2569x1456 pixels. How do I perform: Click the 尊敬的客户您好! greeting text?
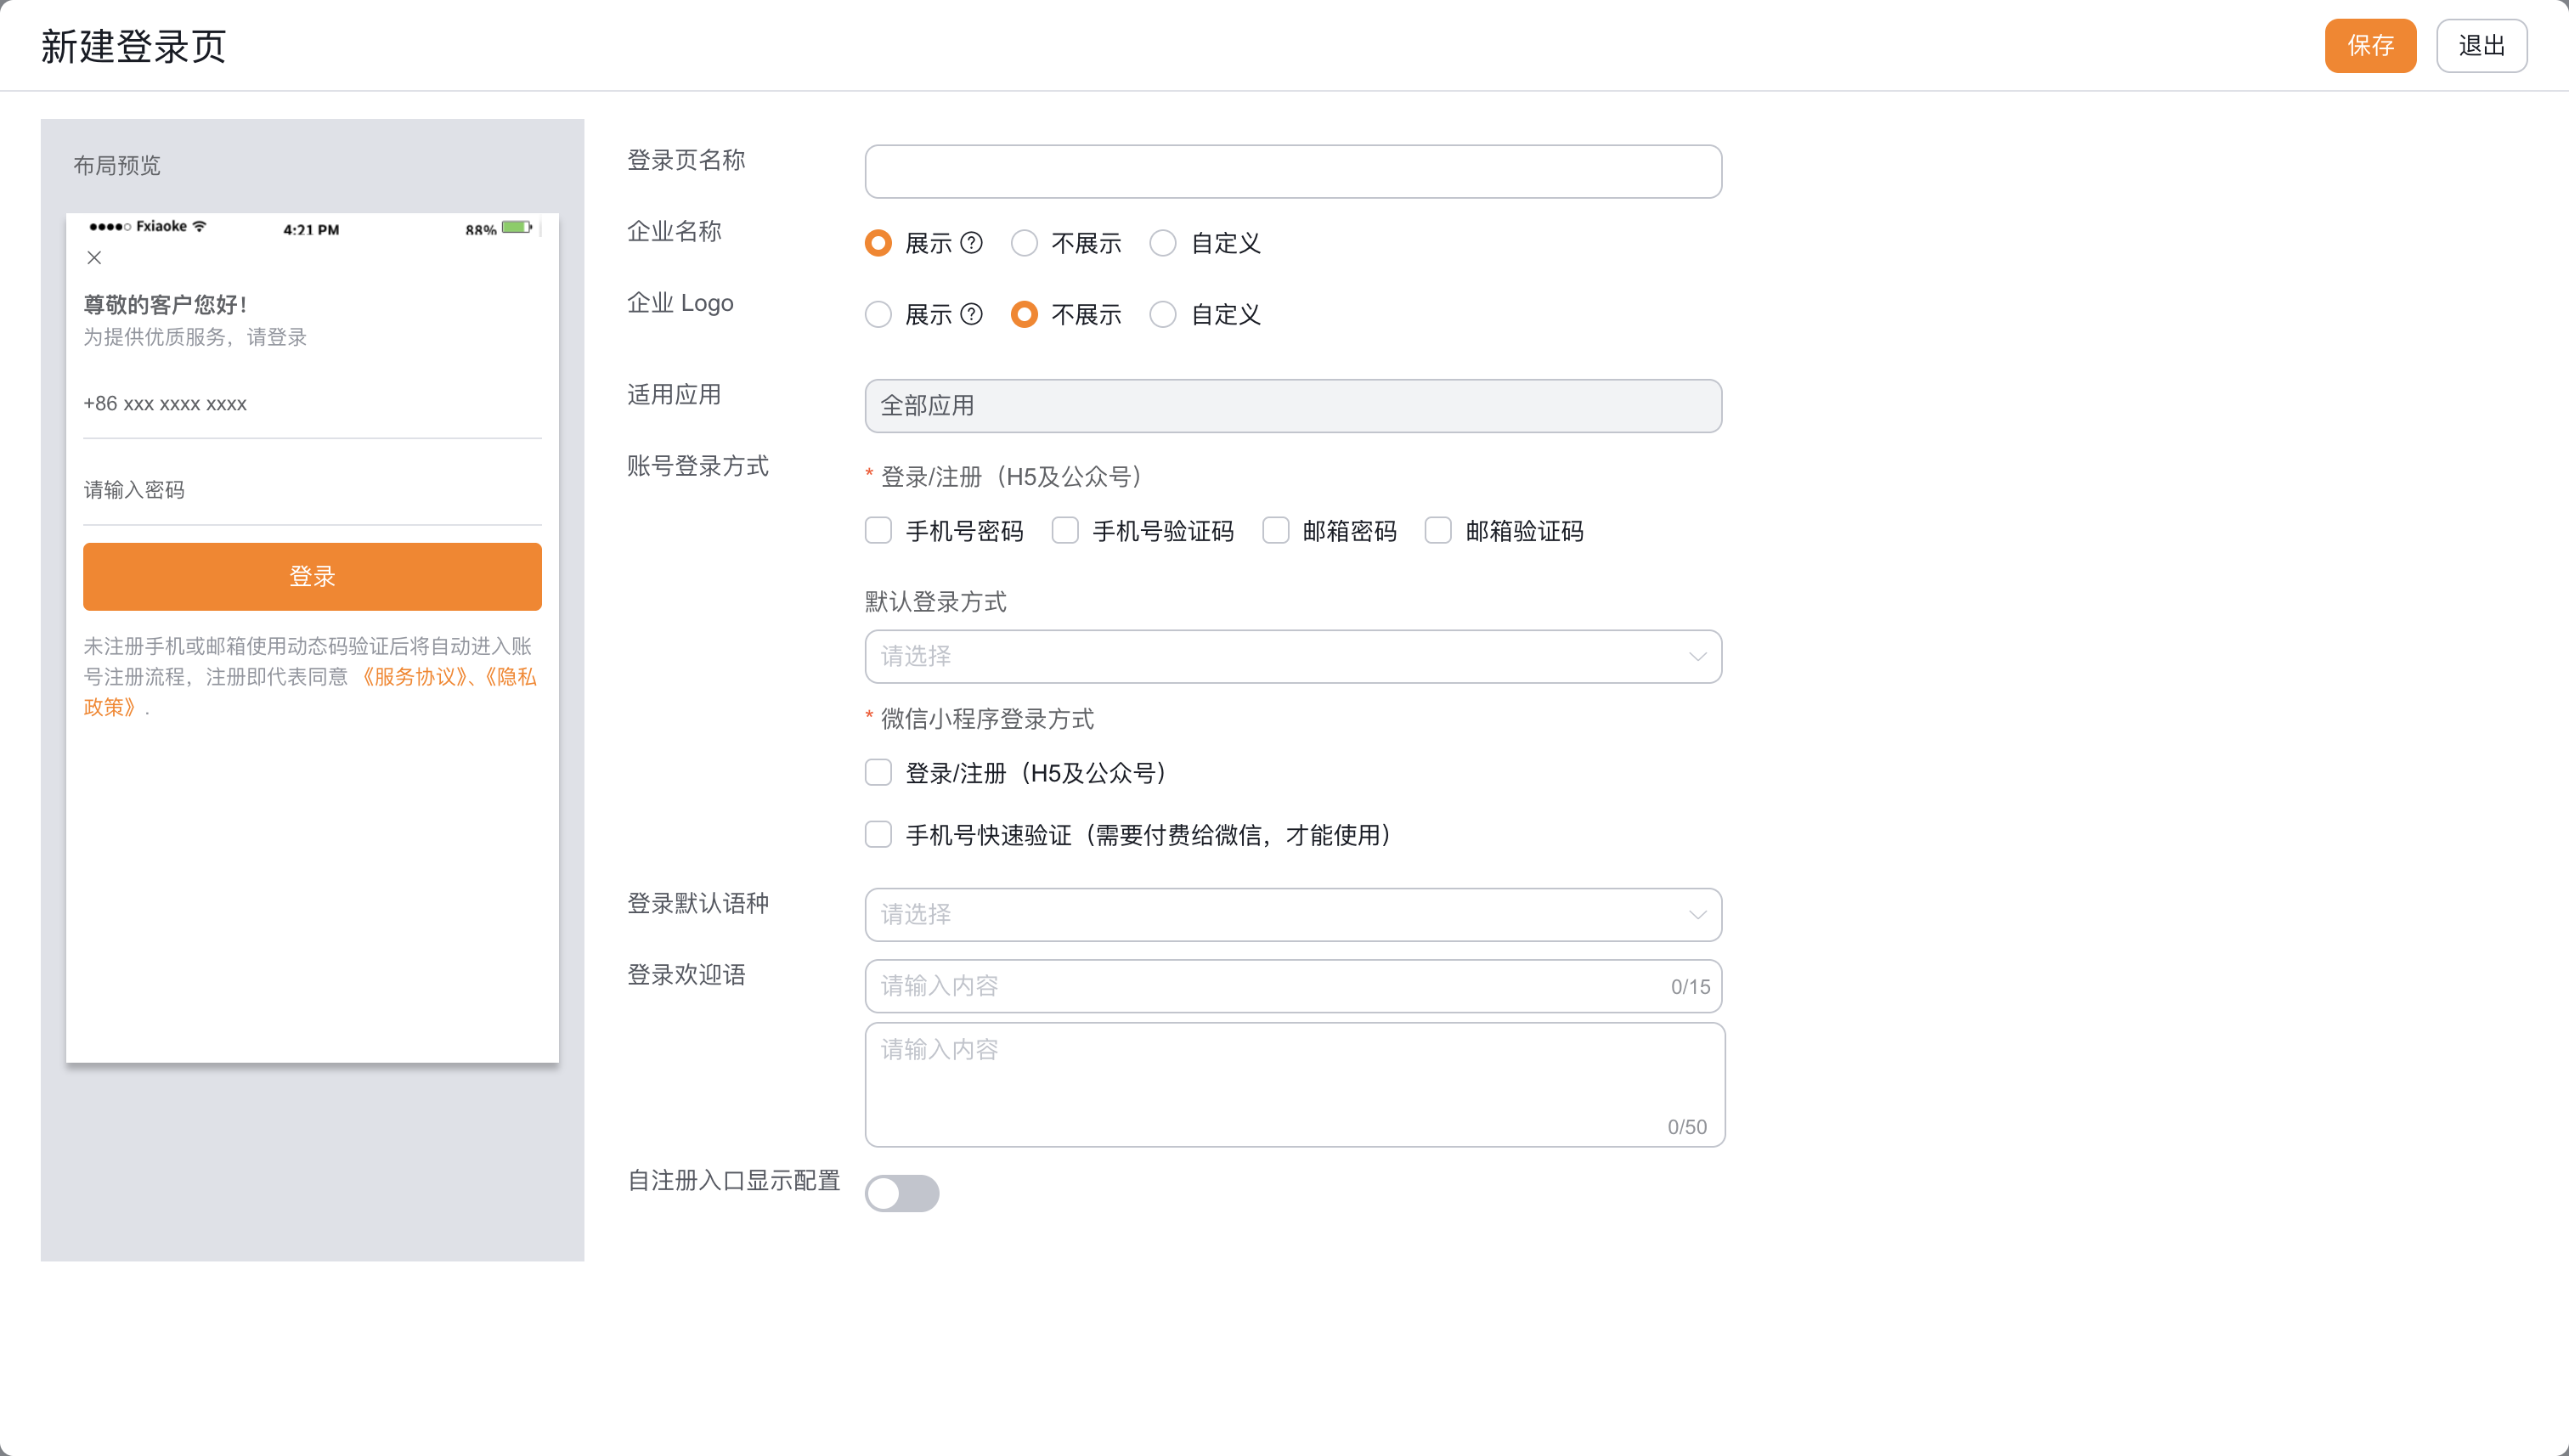click(x=165, y=304)
